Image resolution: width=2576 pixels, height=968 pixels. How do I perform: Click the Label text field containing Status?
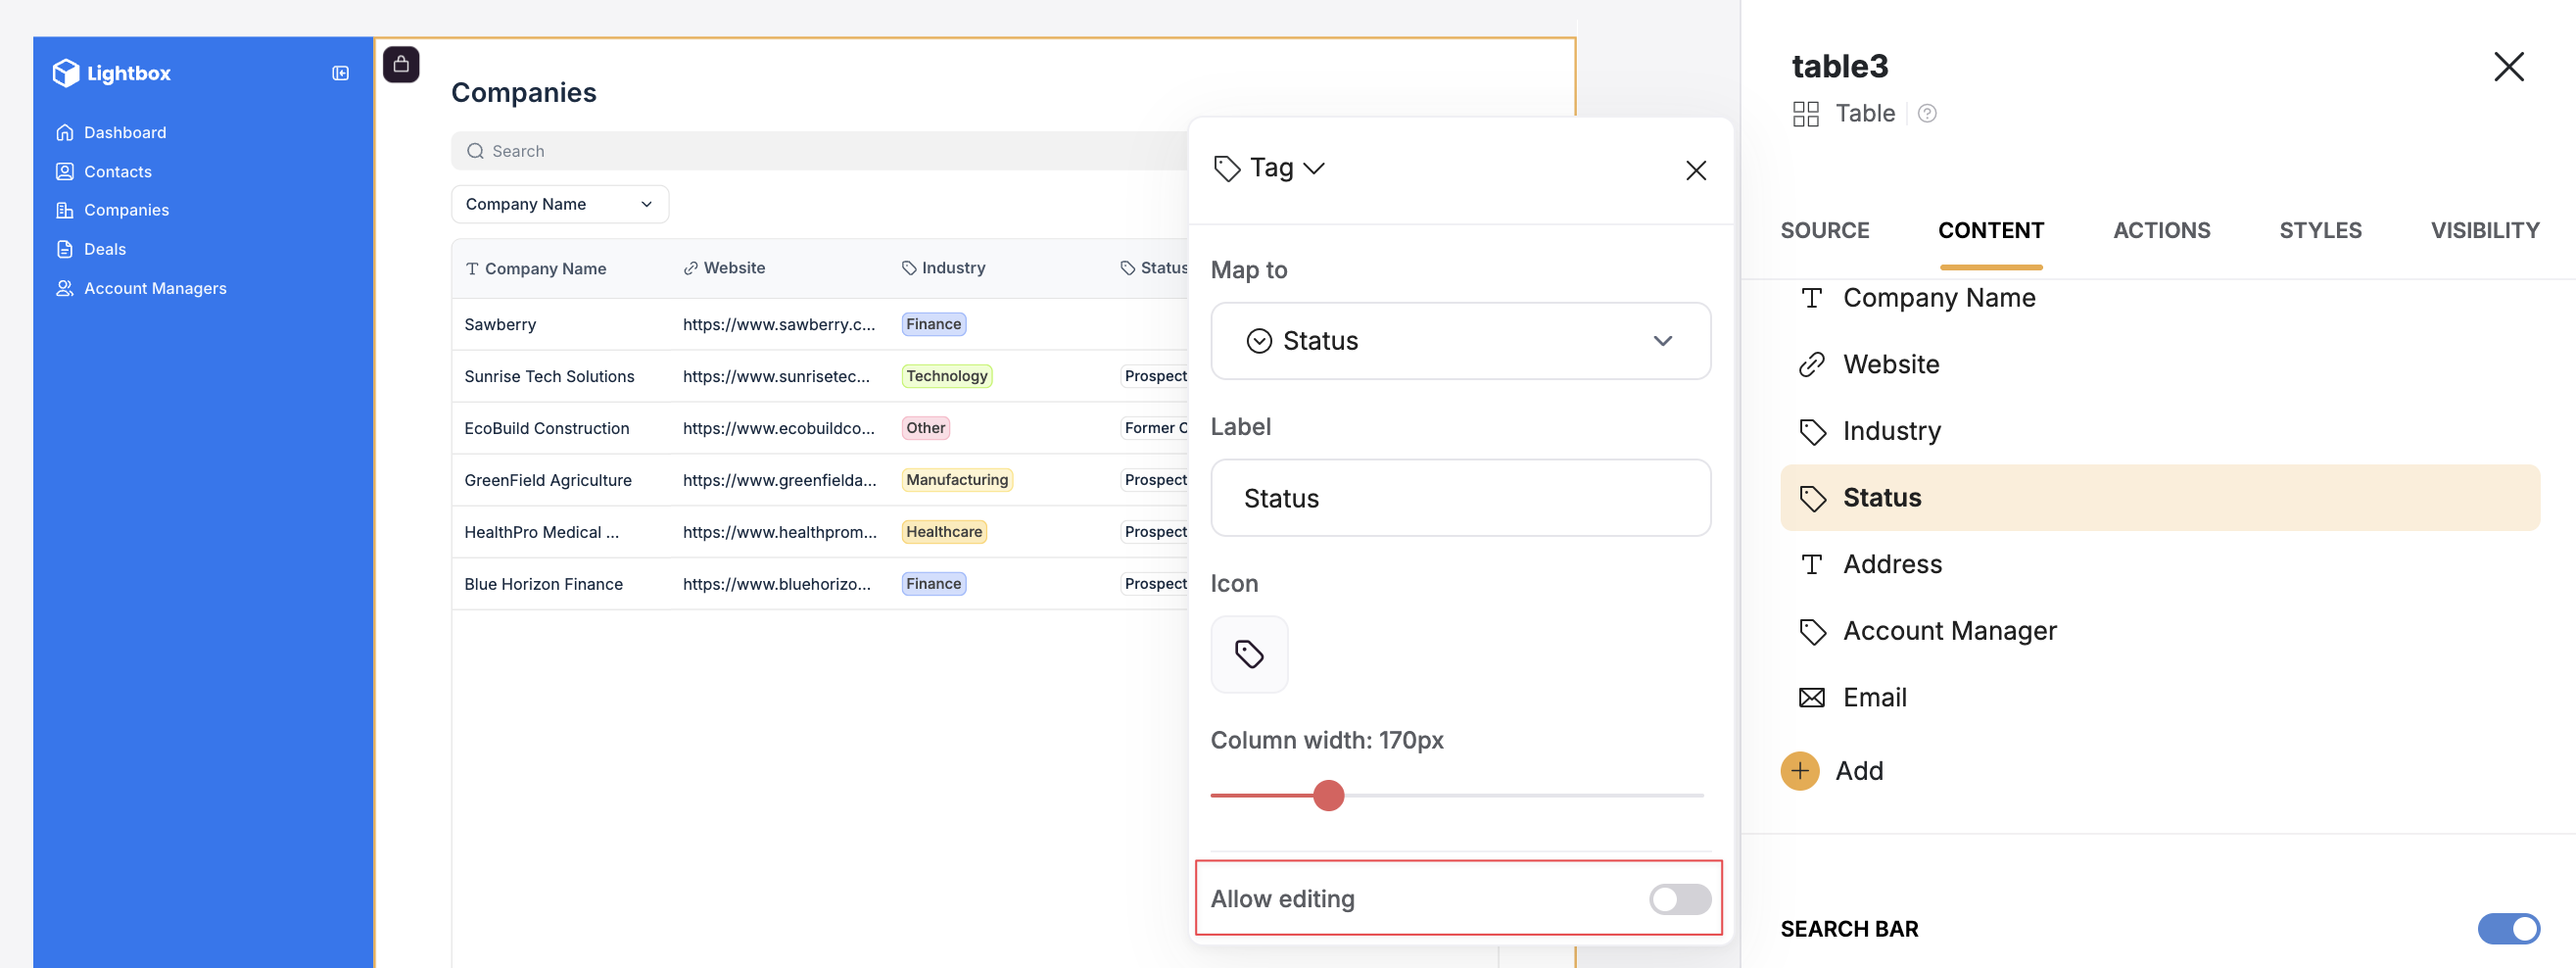pos(1459,498)
